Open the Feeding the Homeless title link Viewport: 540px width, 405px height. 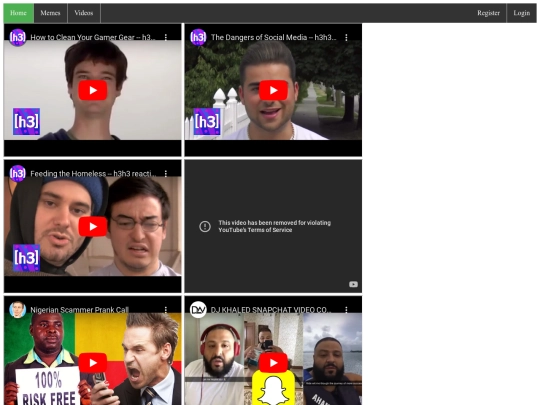click(x=93, y=174)
